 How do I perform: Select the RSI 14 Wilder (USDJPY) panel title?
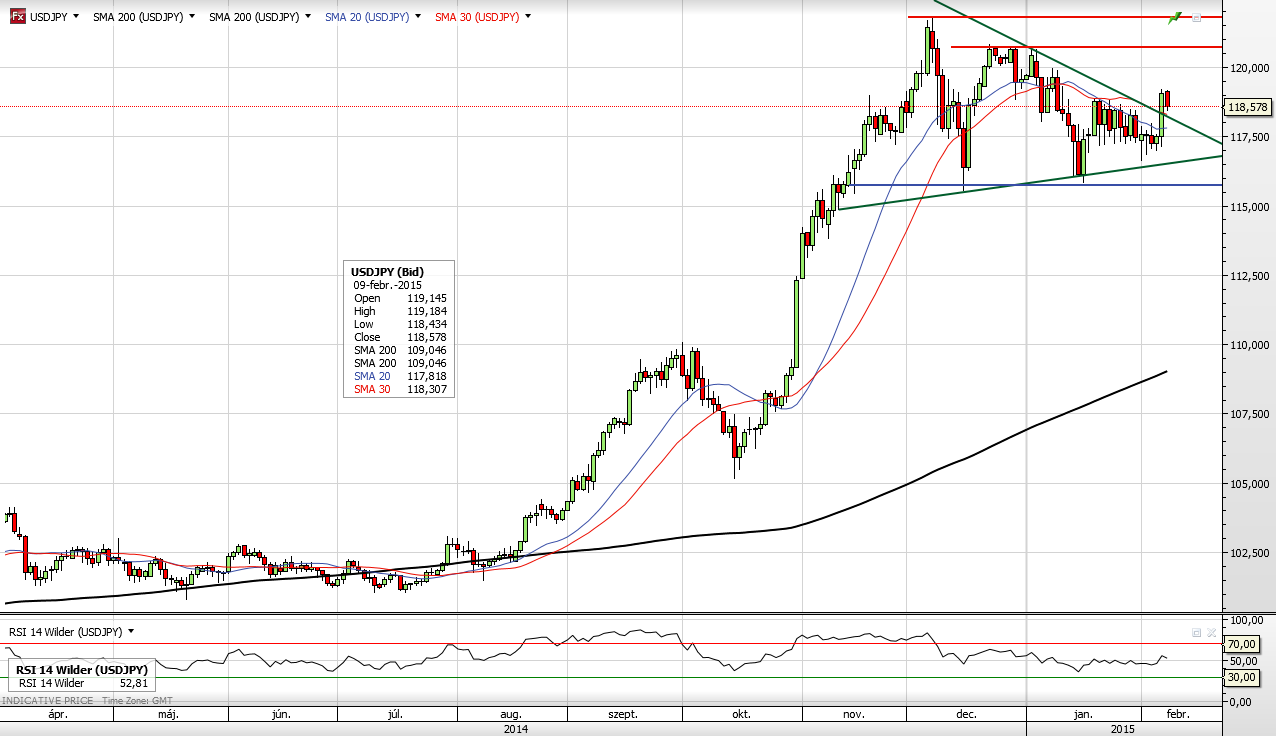65,632
